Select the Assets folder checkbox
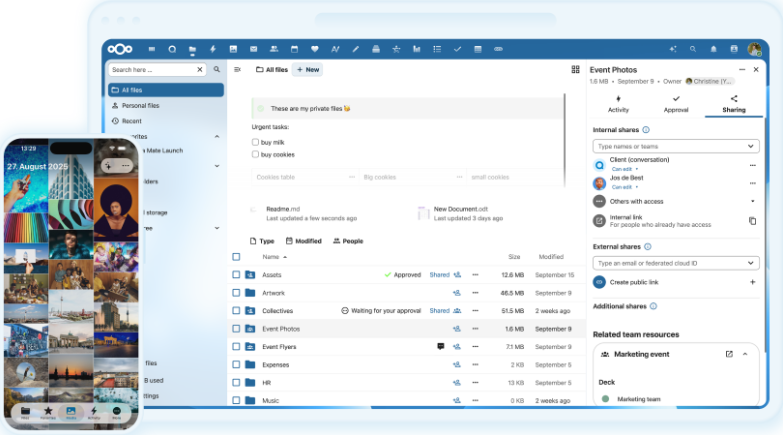The height and width of the screenshot is (435, 783). coord(236,275)
